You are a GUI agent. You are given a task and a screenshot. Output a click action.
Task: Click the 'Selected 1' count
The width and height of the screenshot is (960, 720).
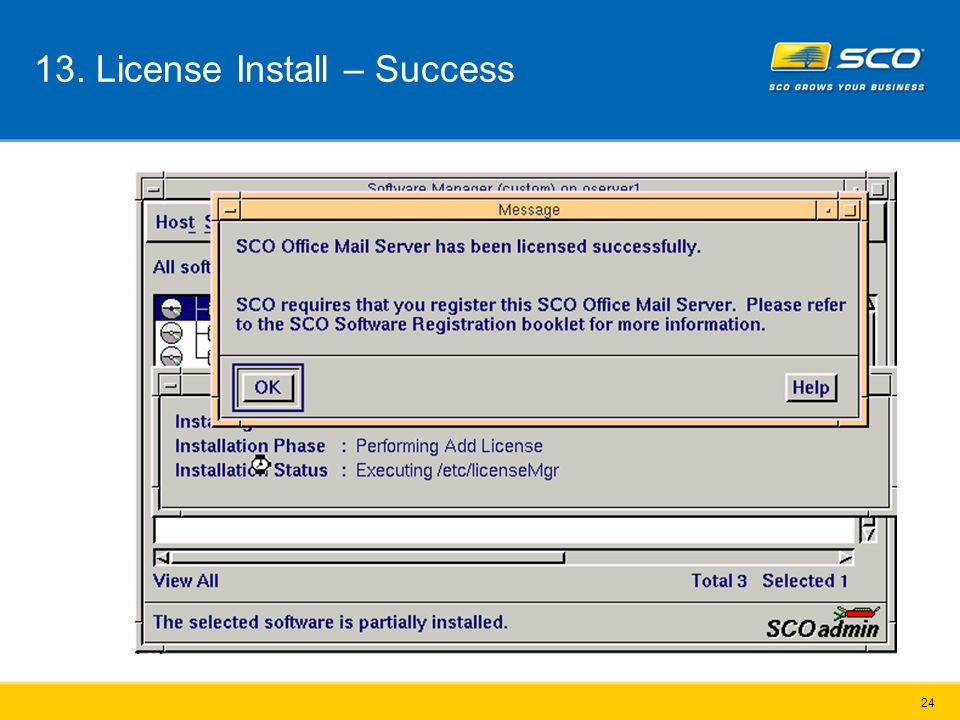click(x=805, y=580)
